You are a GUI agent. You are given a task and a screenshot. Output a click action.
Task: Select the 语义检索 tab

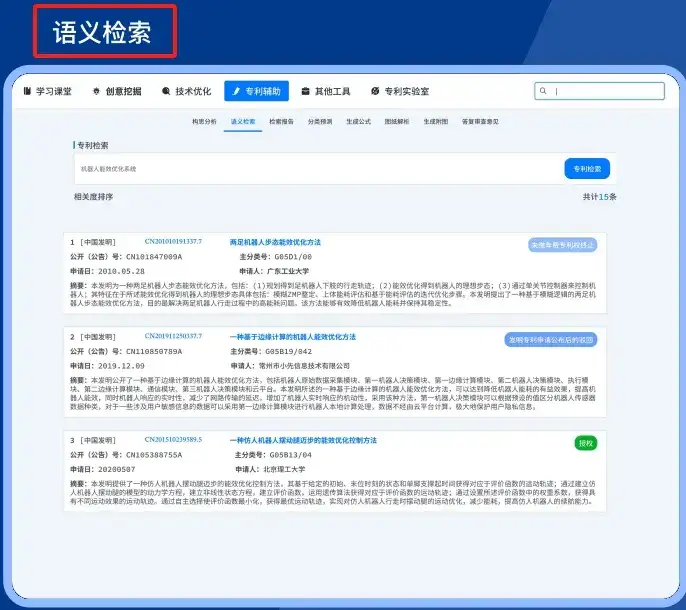pyautogui.click(x=243, y=121)
